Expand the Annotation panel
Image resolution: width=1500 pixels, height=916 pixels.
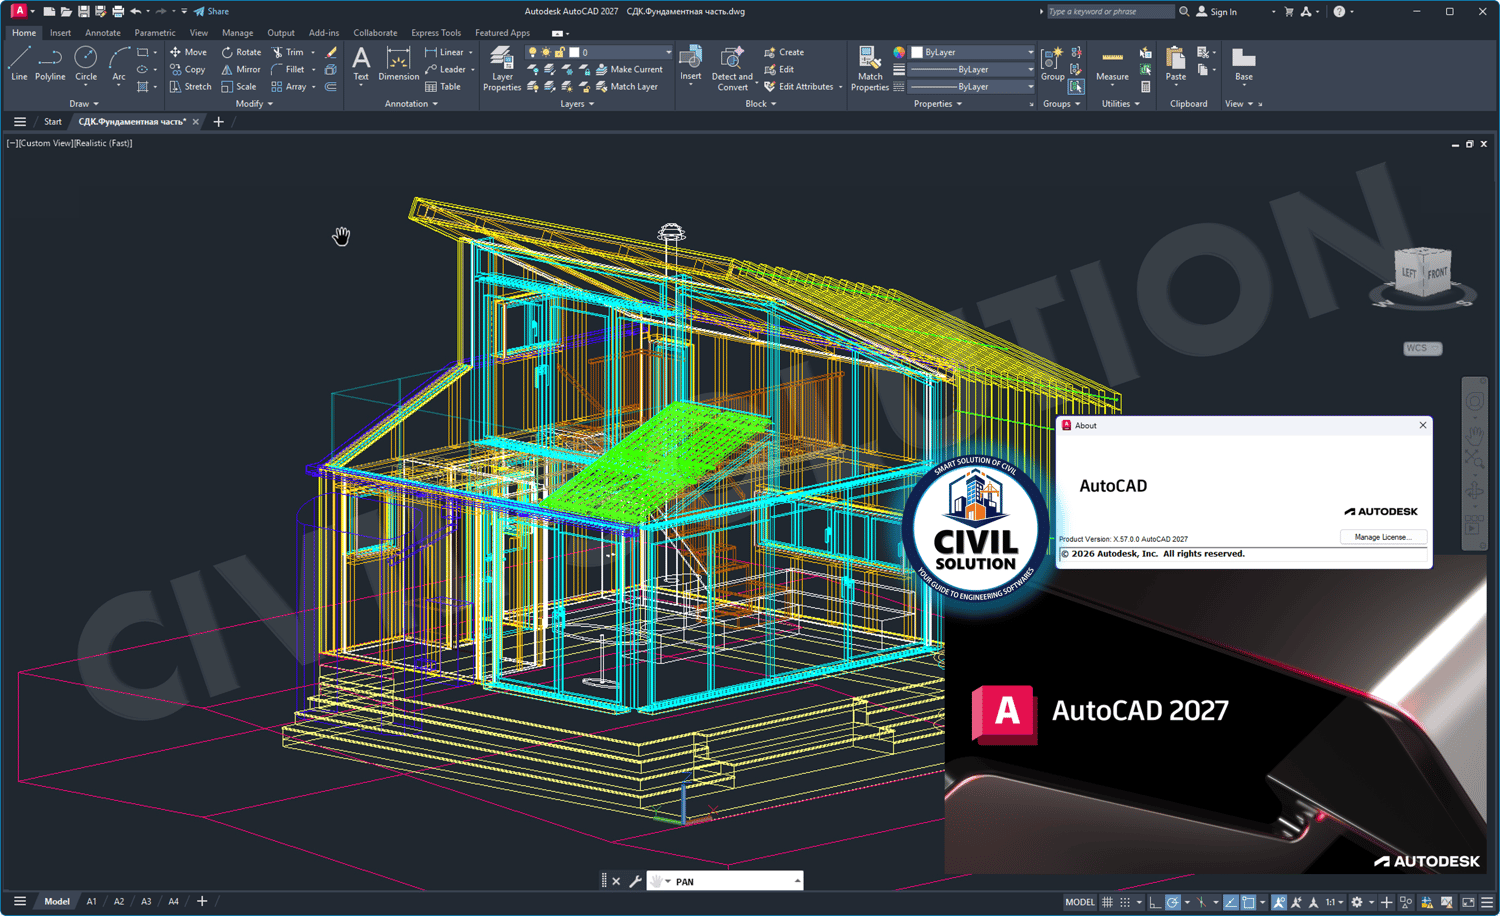click(x=411, y=103)
